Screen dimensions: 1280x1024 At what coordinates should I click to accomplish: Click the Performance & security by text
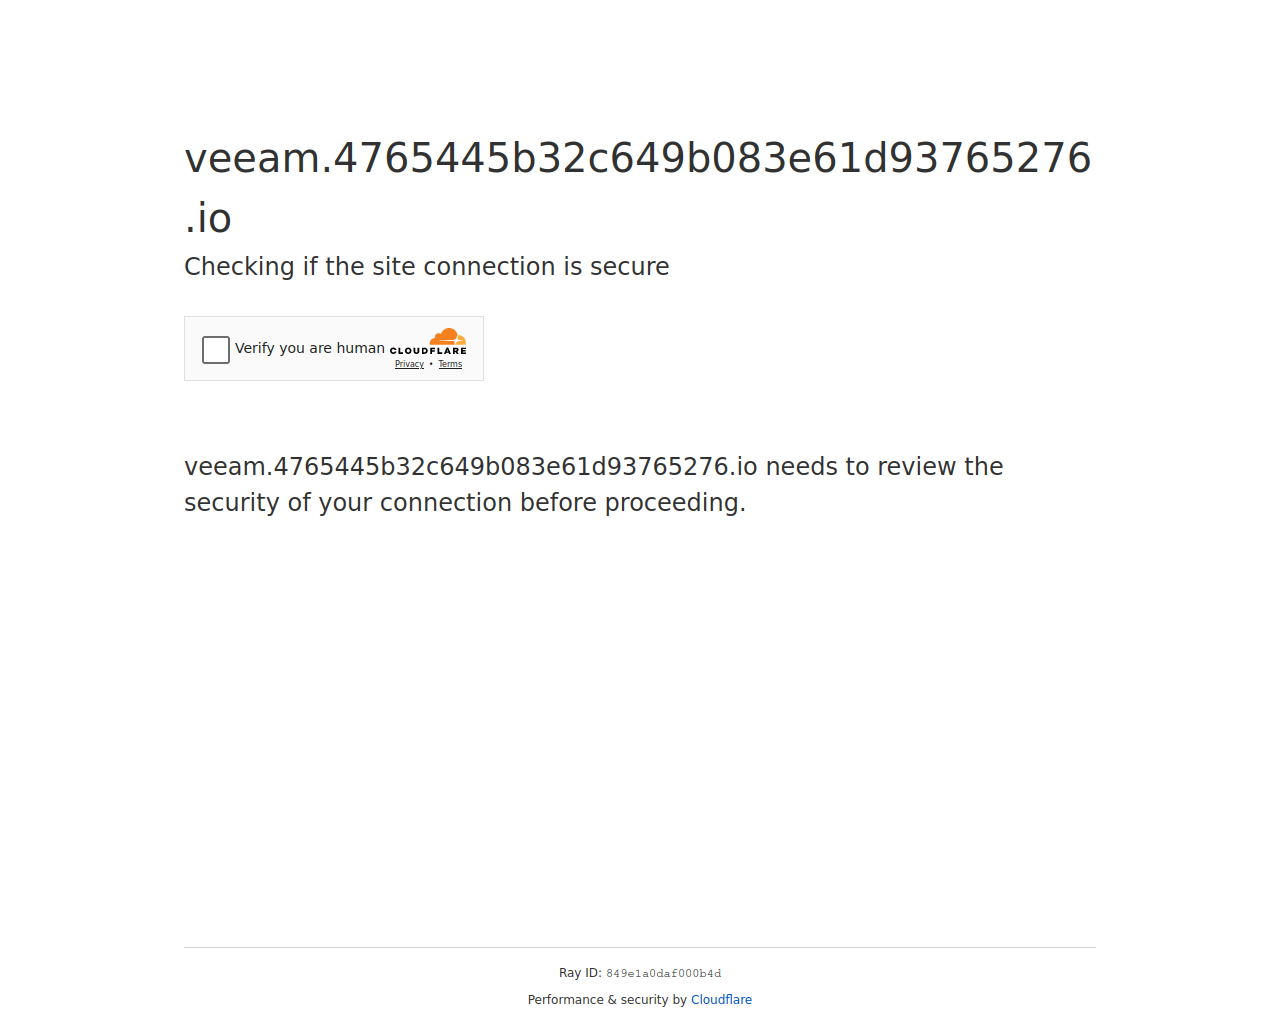click(607, 1000)
